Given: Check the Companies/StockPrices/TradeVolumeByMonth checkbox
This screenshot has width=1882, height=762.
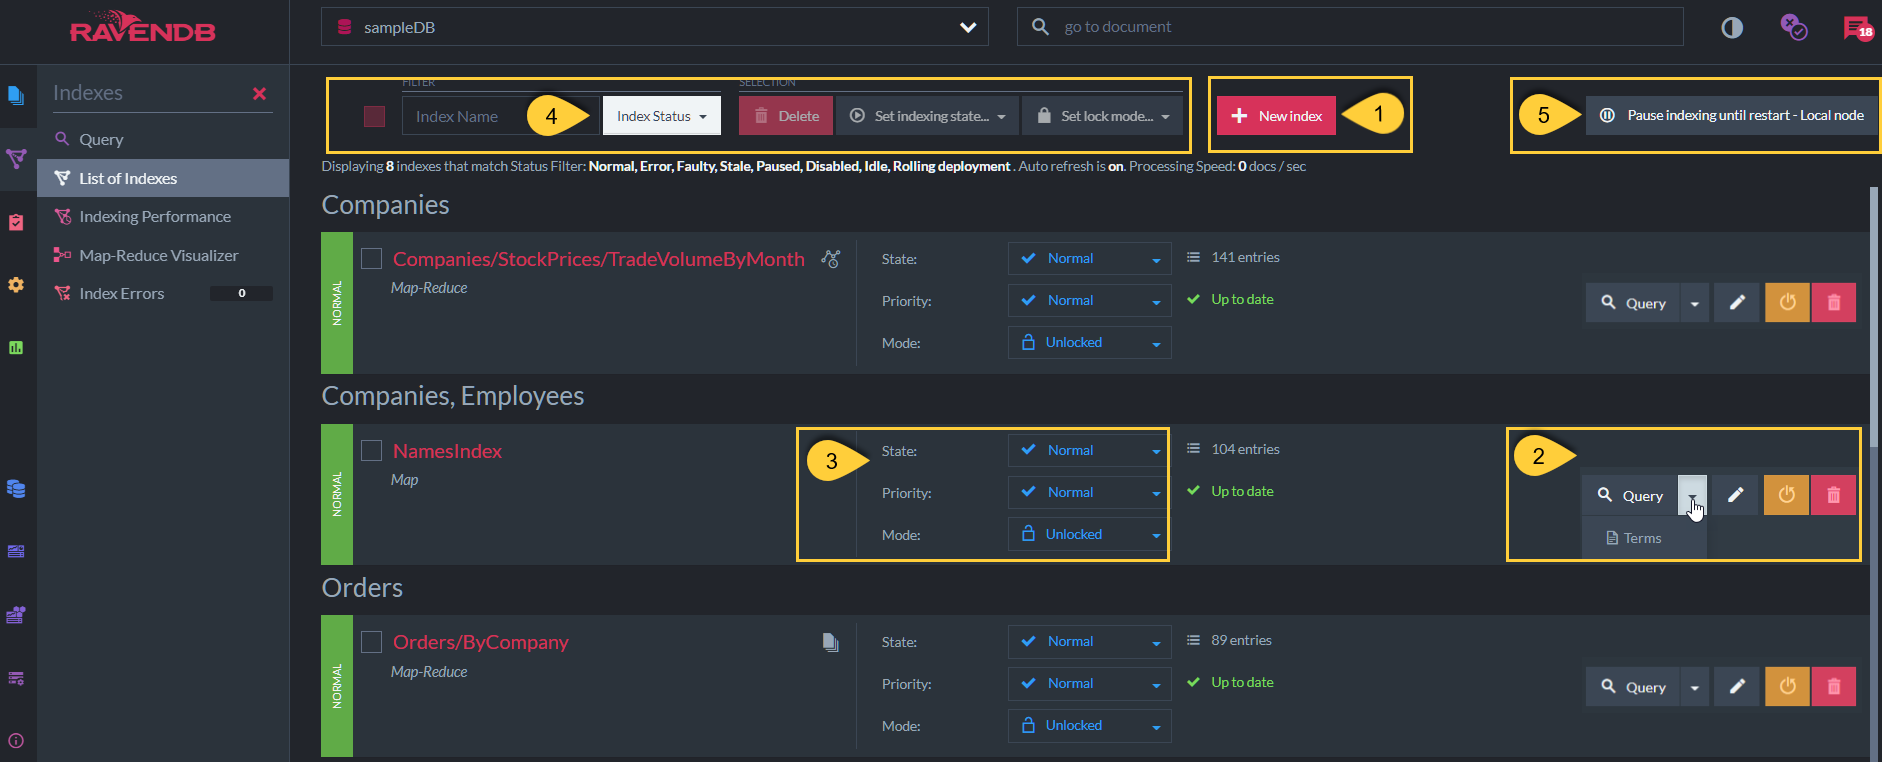Looking at the screenshot, I should (371, 259).
